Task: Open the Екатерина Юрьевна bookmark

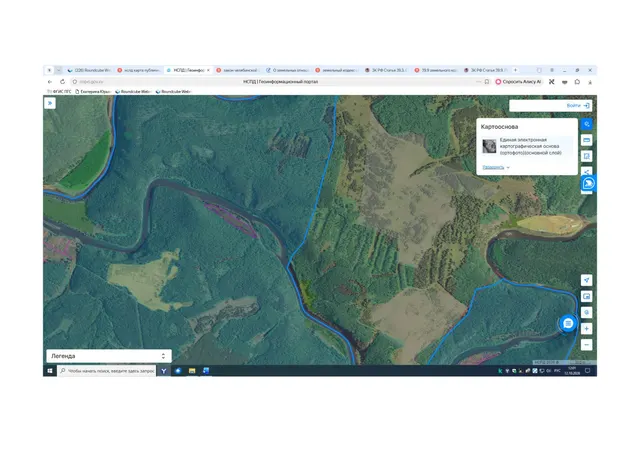Action: click(x=93, y=91)
